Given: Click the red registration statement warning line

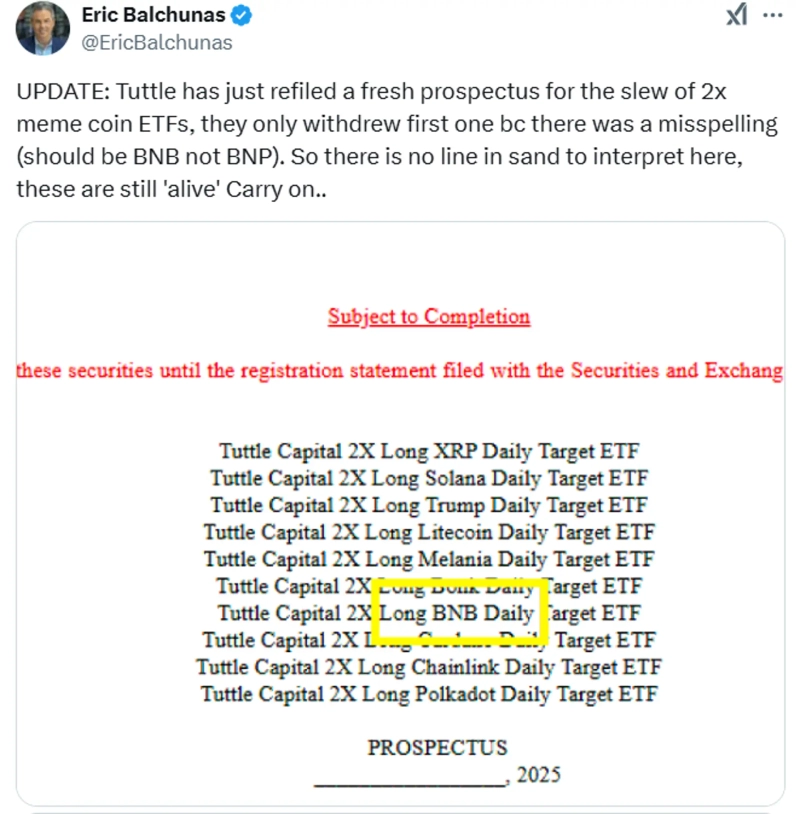Looking at the screenshot, I should pos(400,370).
